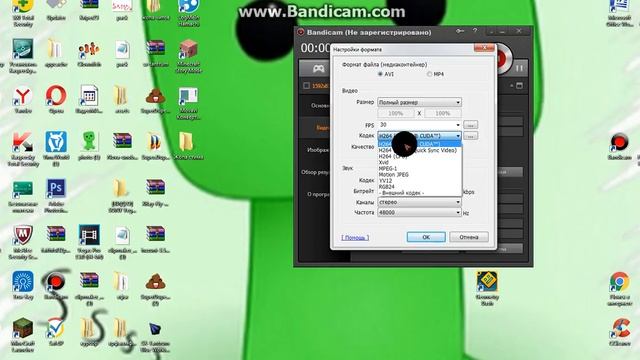
Task: Open the blue bull-logo app shortcut
Action: click(56, 149)
